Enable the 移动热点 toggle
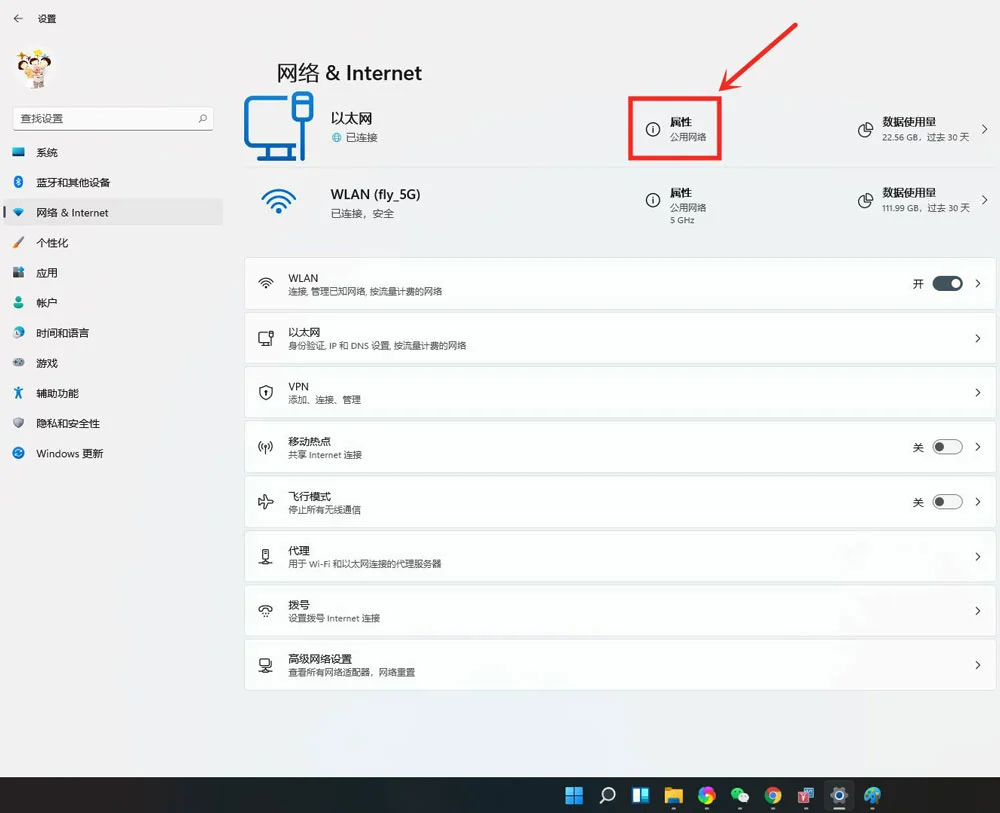Image resolution: width=1000 pixels, height=813 pixels. click(x=947, y=447)
